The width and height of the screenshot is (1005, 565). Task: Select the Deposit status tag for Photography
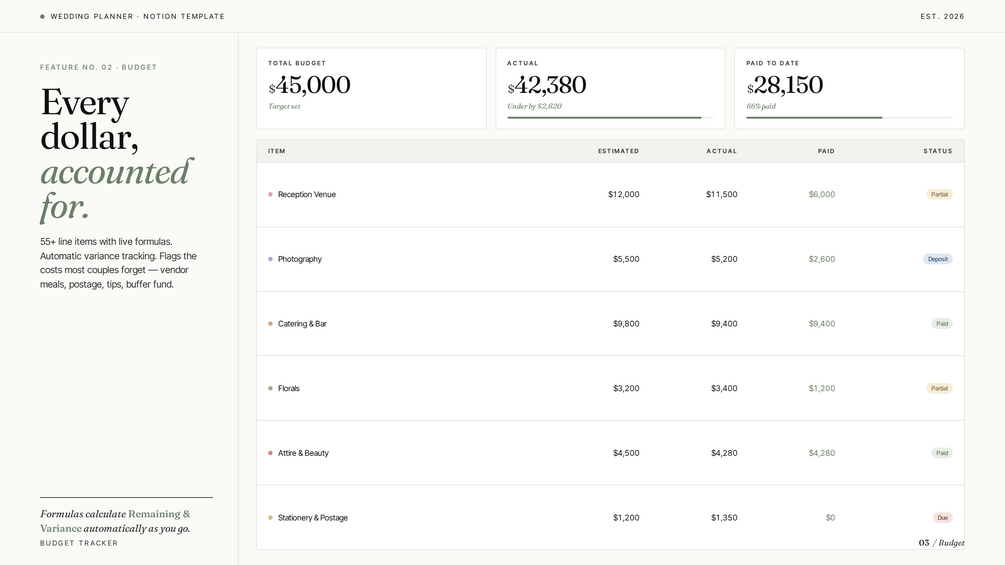[x=938, y=259]
